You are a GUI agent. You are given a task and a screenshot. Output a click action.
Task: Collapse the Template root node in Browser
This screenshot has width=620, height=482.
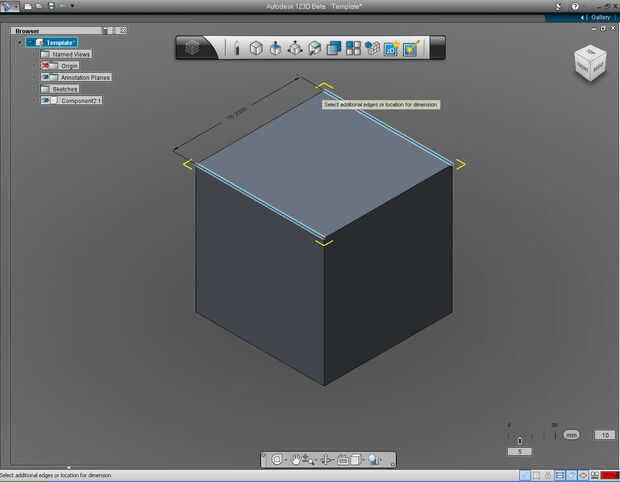[x=19, y=42]
